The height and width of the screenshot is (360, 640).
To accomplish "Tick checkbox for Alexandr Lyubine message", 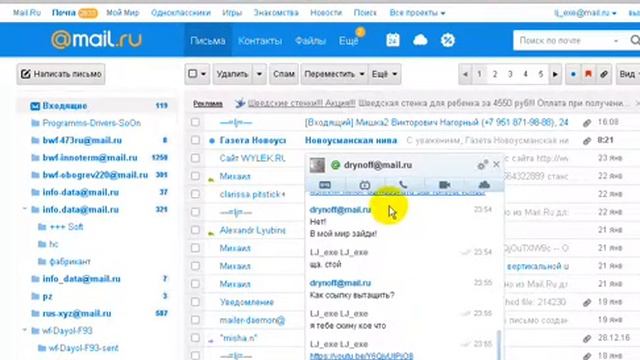I will click(196, 230).
